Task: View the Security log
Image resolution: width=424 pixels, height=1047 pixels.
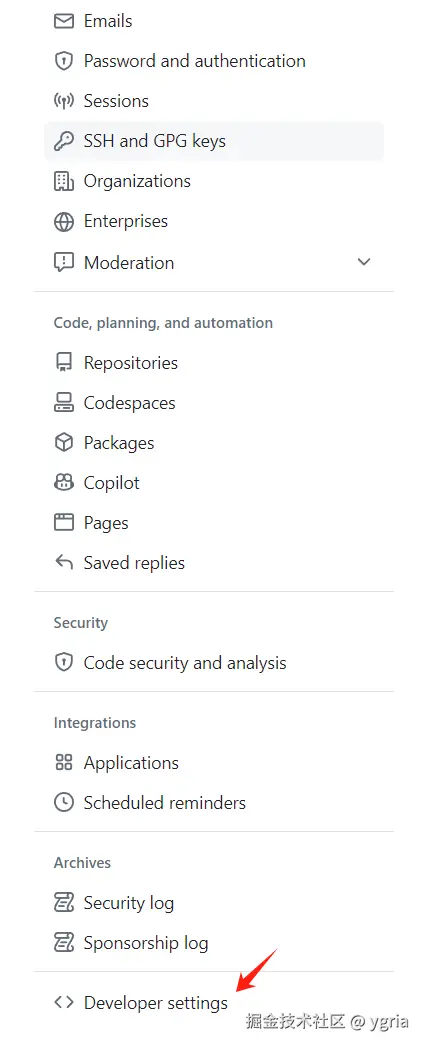Action: [x=214, y=903]
